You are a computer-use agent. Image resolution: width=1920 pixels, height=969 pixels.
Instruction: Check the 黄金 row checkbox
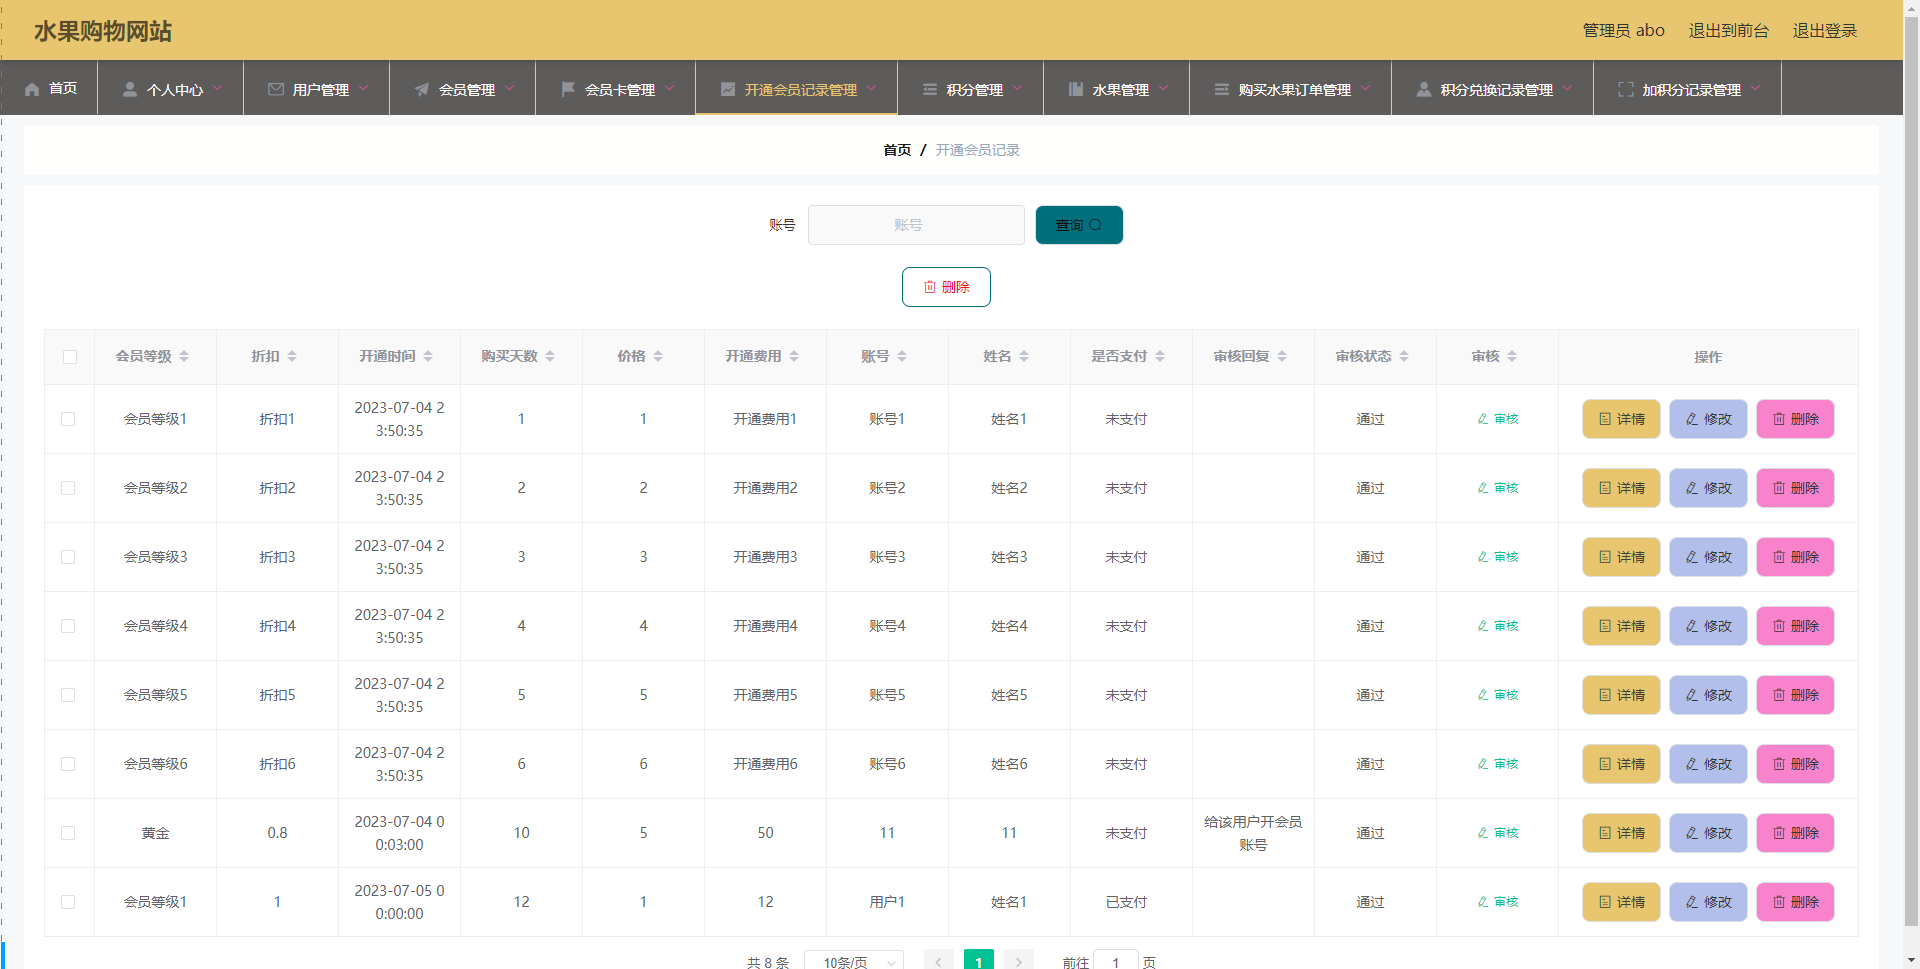coord(68,833)
